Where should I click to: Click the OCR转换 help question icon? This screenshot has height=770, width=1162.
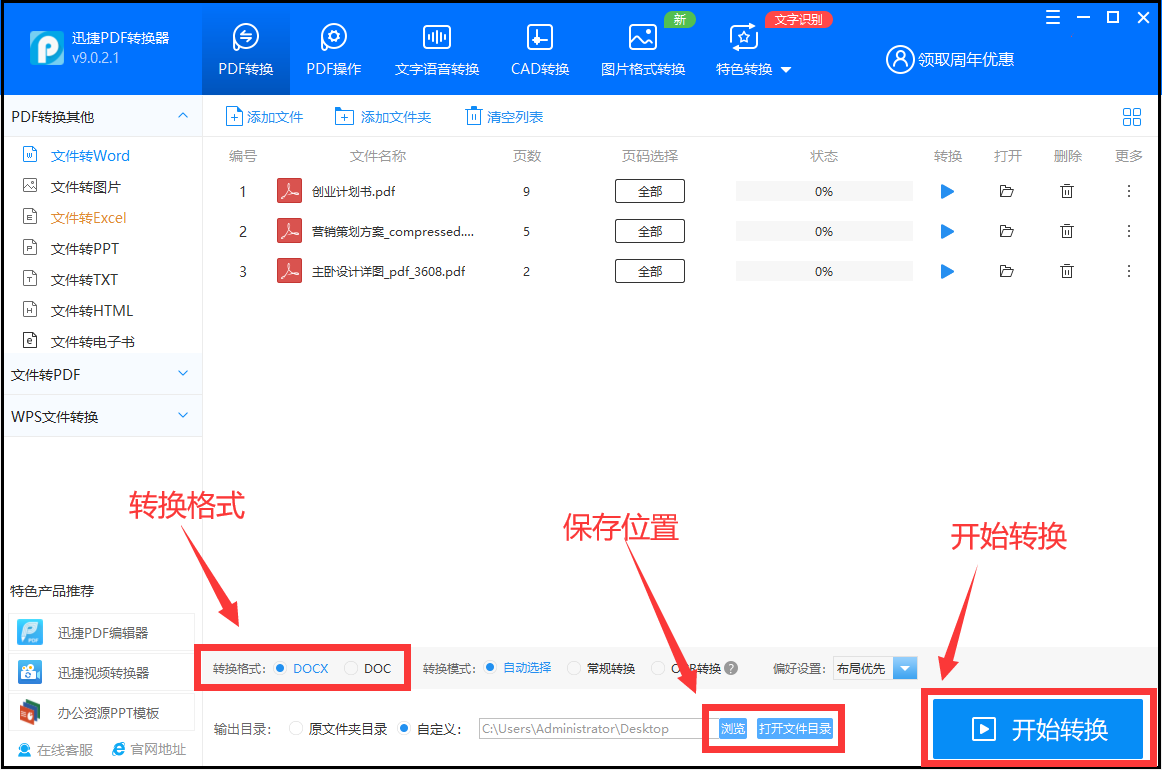point(731,668)
